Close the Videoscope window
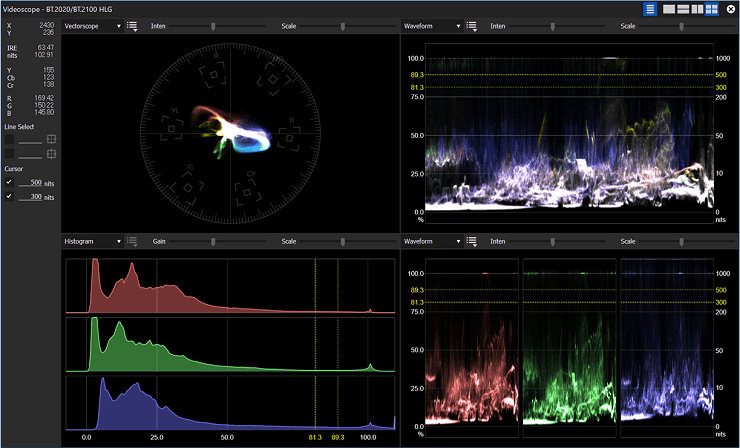The height and width of the screenshot is (448, 740). point(731,9)
